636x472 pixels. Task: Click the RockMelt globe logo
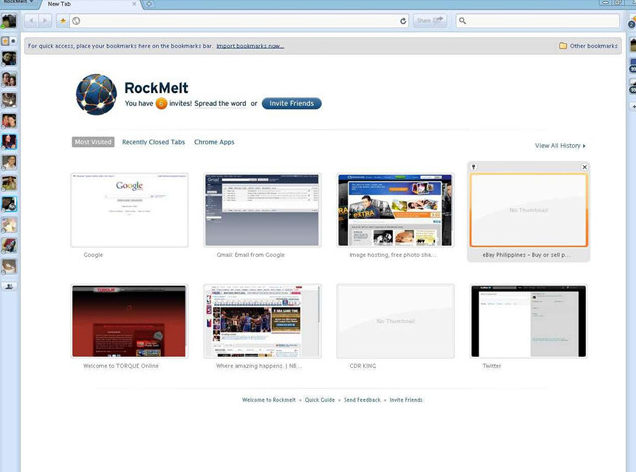[96, 94]
